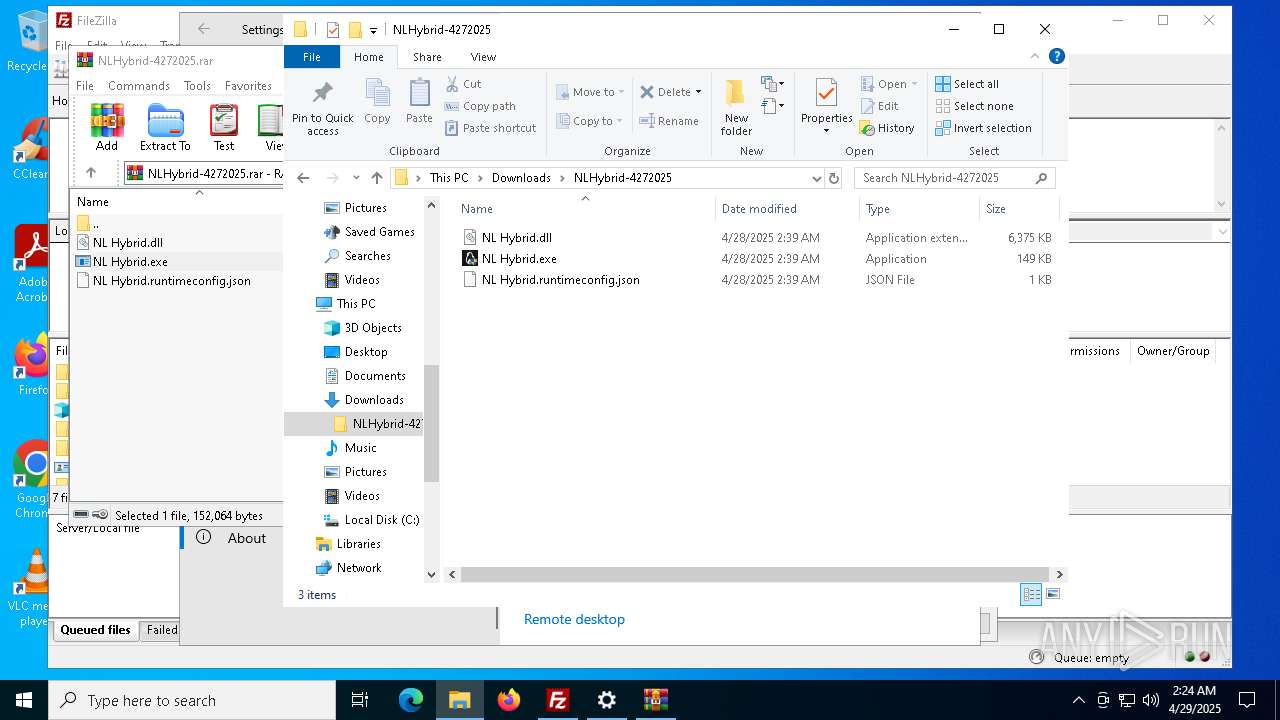The width and height of the screenshot is (1280, 720).
Task: Click the Test button in WinRAR
Action: [x=224, y=128]
